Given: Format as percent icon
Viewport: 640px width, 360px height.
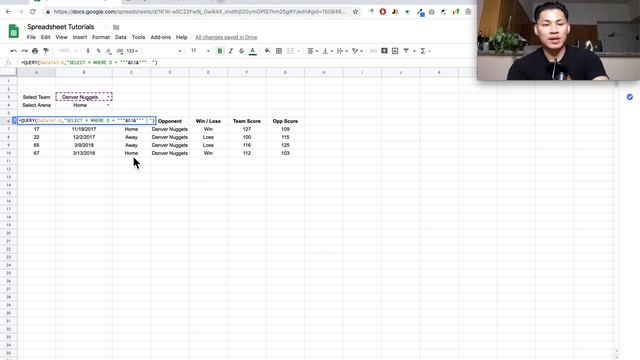Looking at the screenshot, I should click(x=98, y=51).
